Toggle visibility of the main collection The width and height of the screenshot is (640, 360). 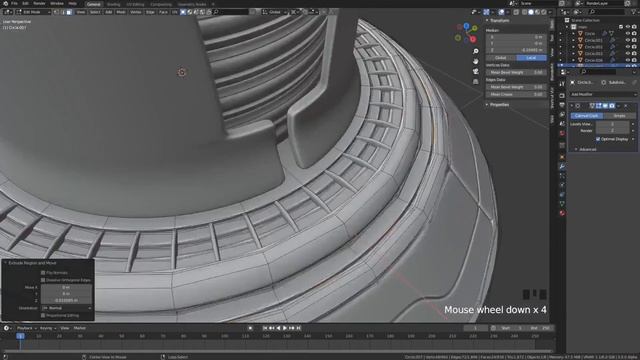click(627, 27)
